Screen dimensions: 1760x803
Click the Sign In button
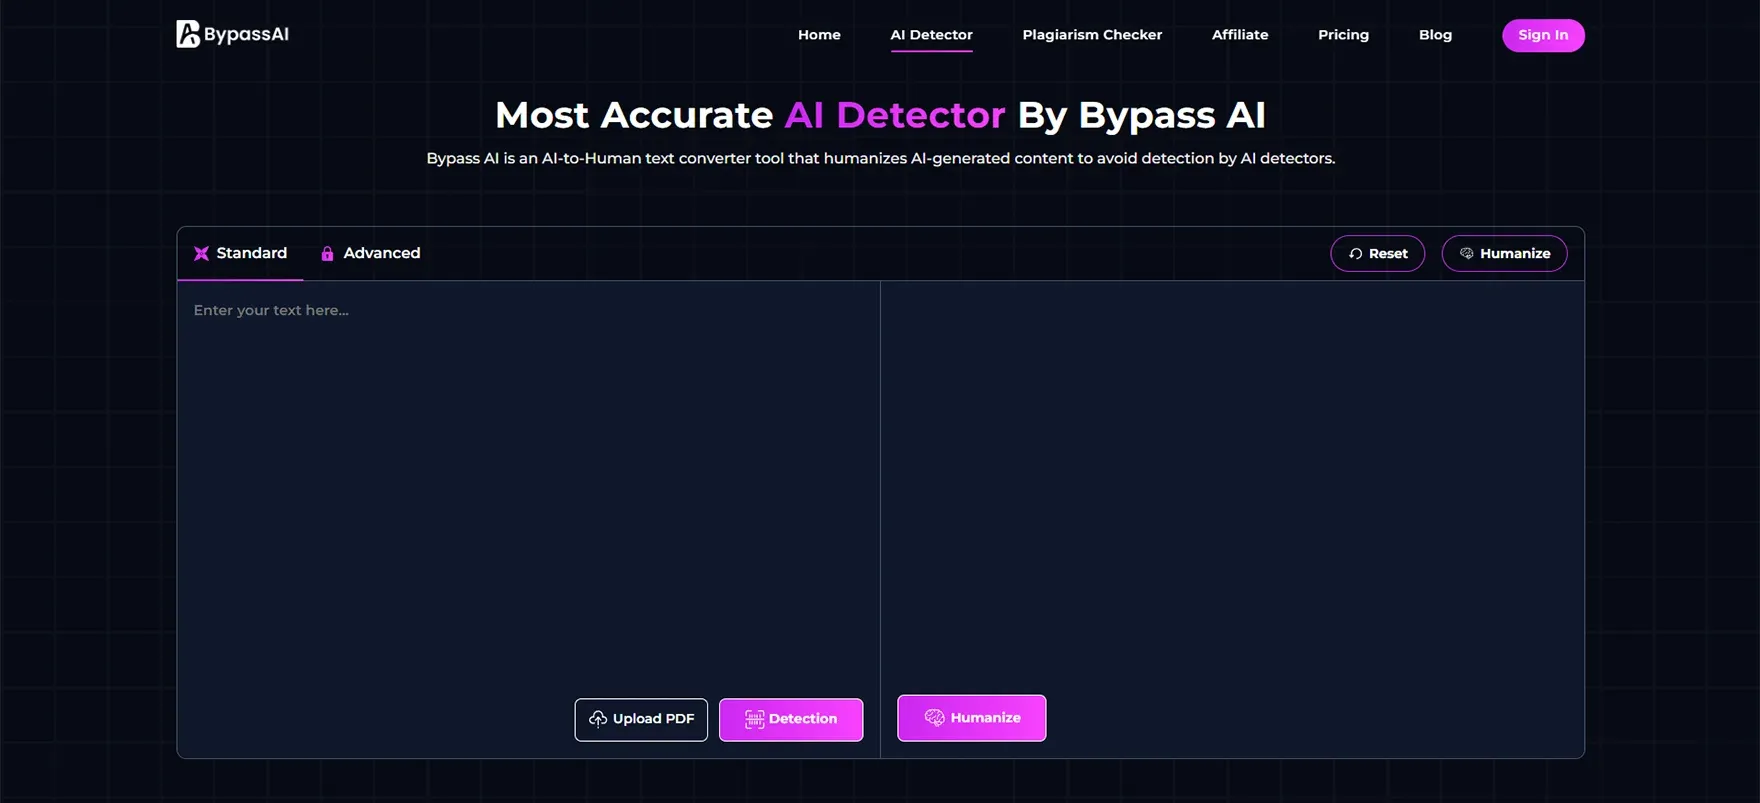[x=1543, y=35]
